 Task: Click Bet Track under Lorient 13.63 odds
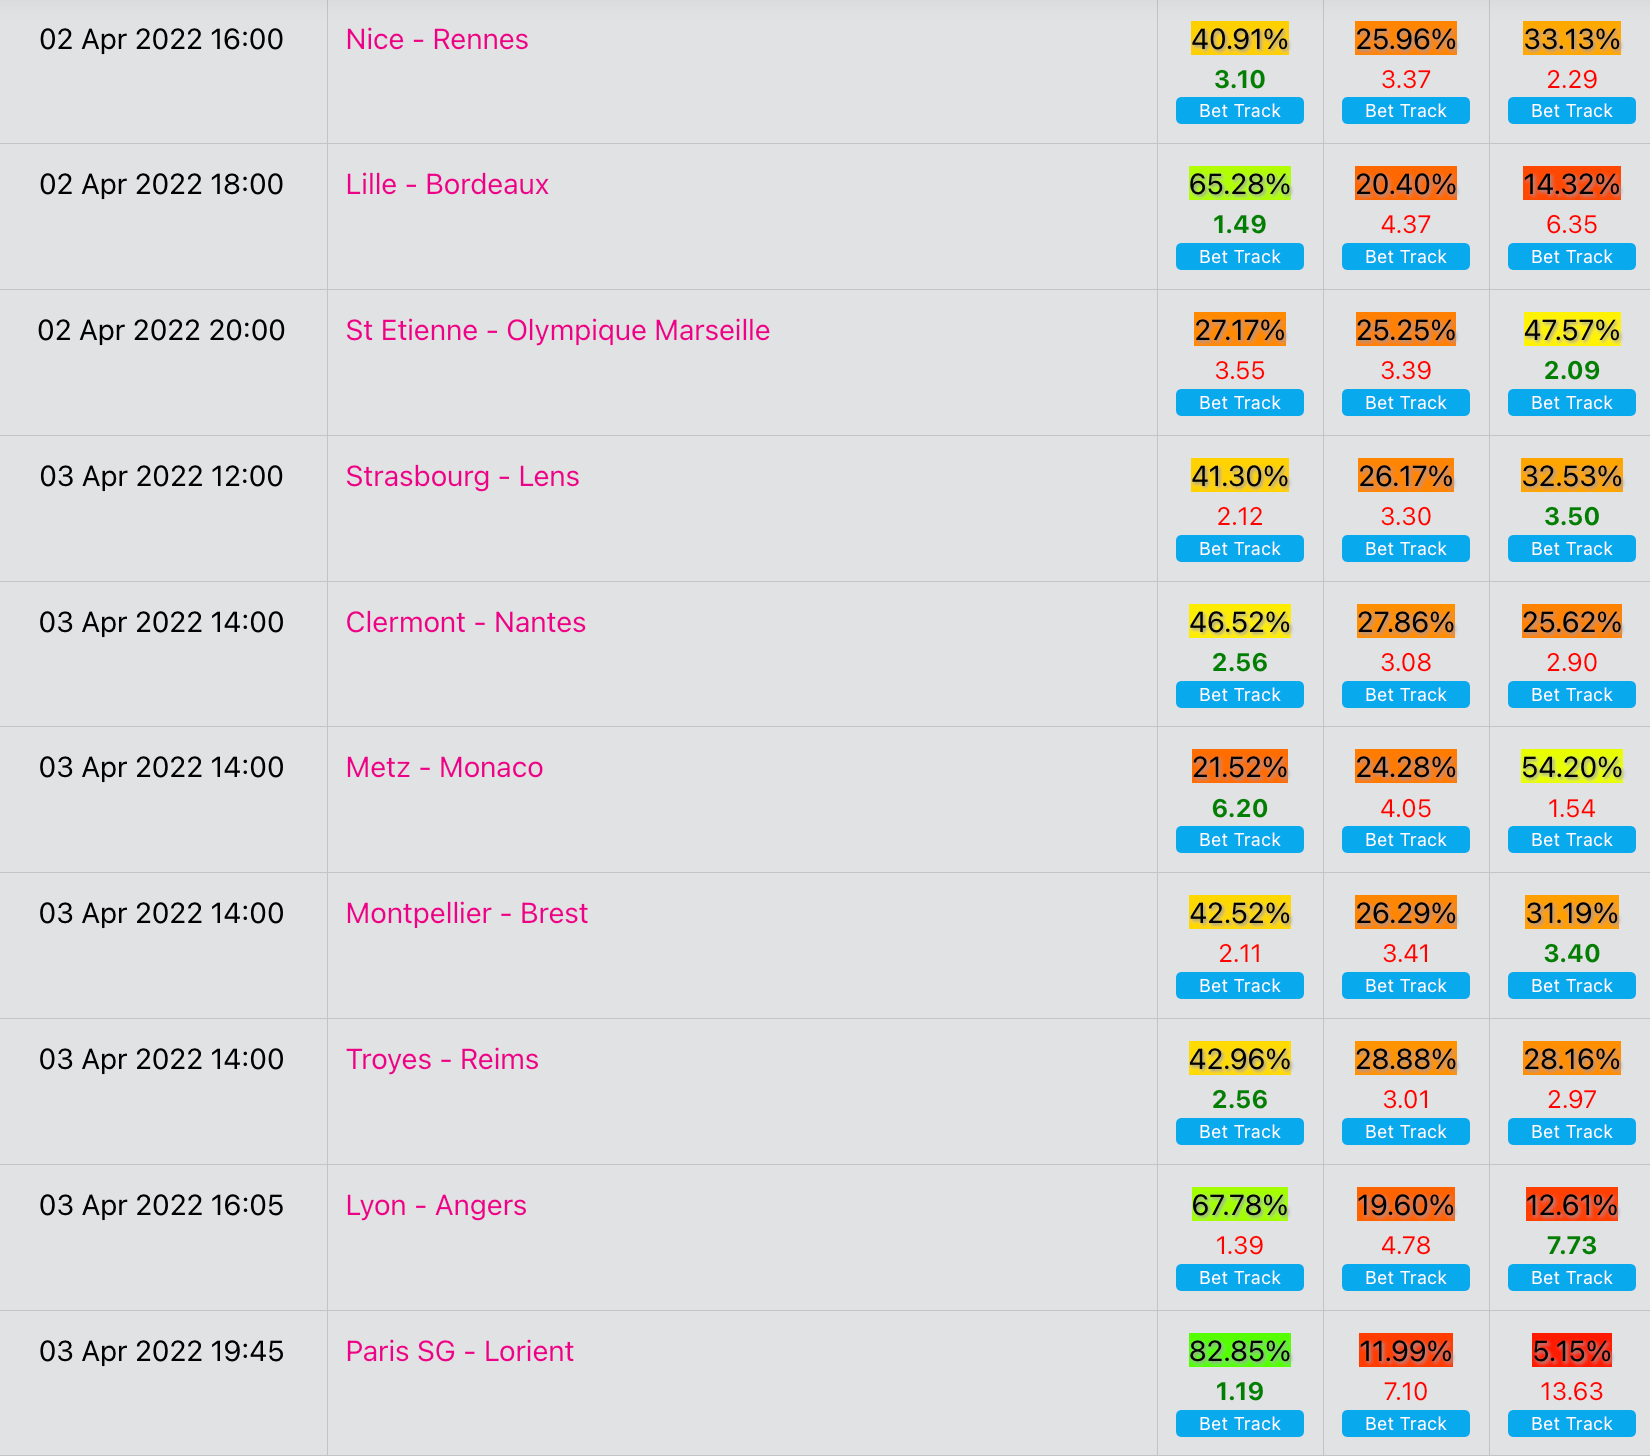click(1572, 1424)
